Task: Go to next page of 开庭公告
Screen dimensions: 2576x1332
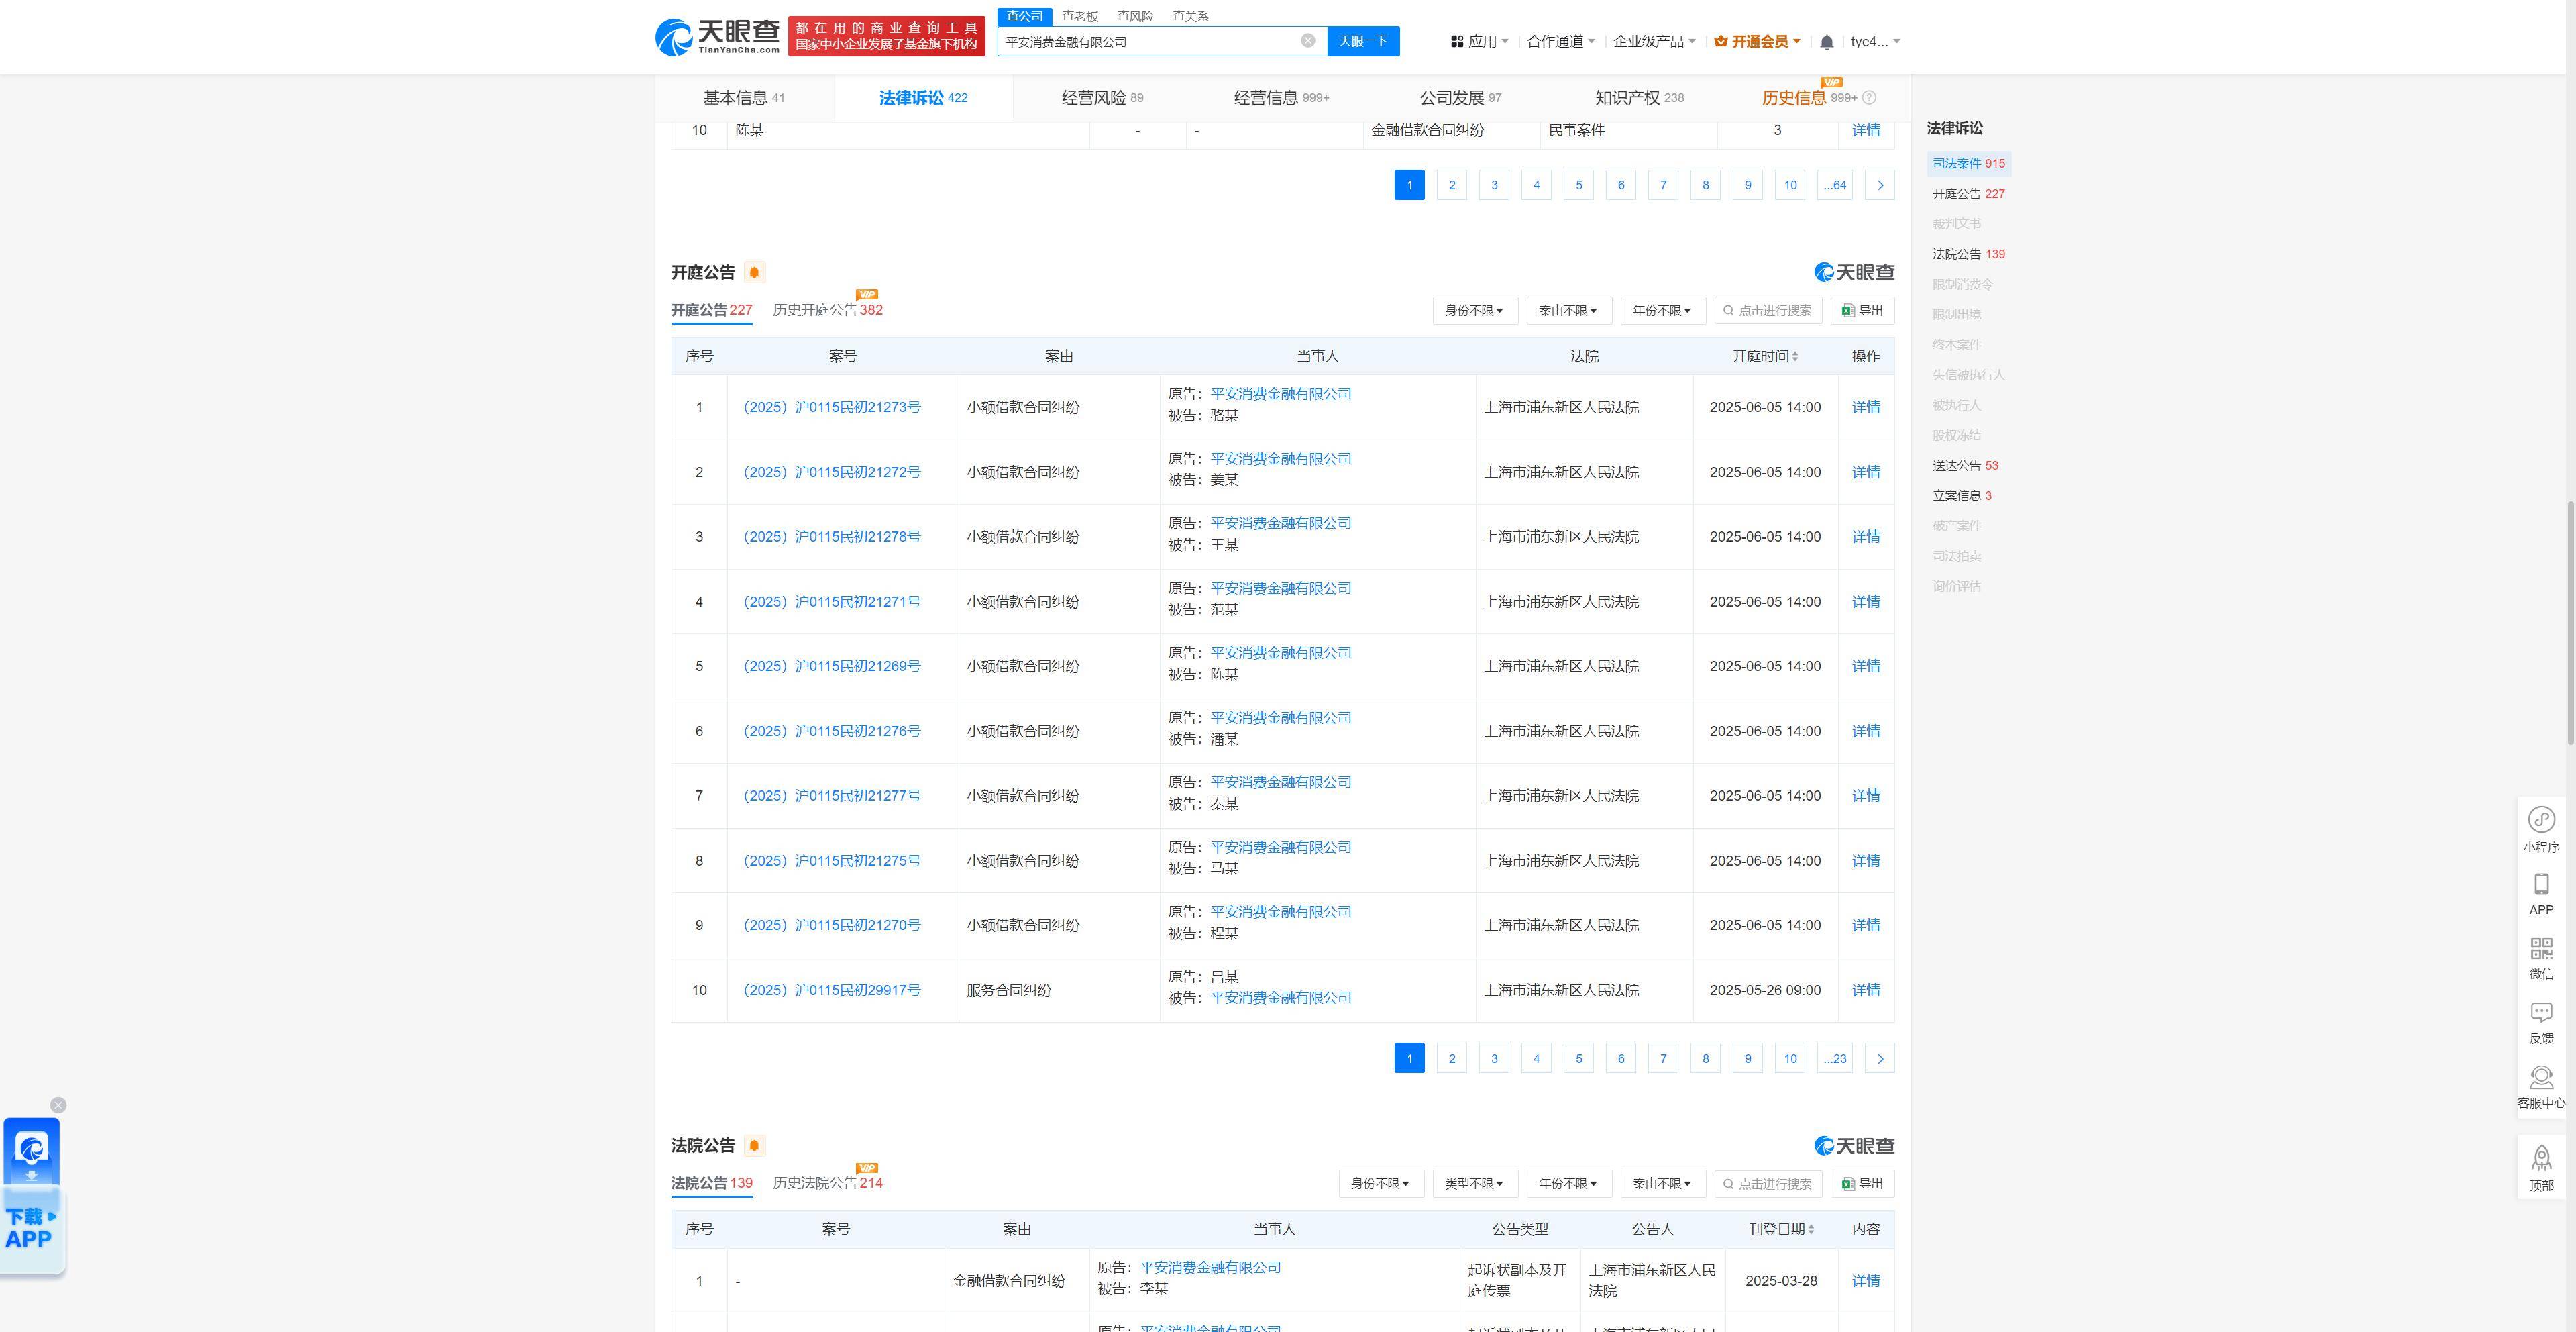Action: (x=1879, y=1058)
